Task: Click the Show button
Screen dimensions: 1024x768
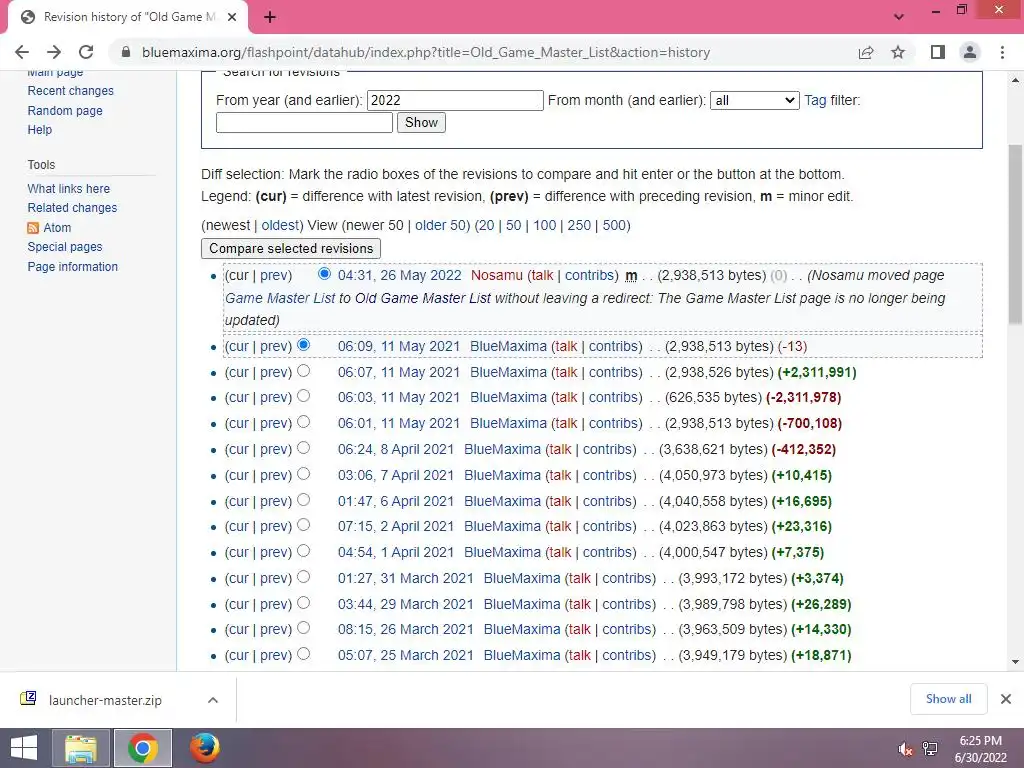Action: click(421, 122)
